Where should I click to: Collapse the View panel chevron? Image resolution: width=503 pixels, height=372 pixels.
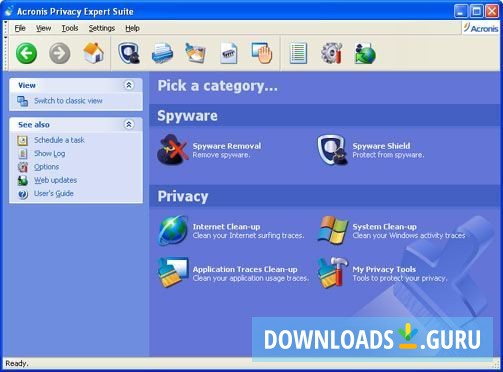[129, 85]
